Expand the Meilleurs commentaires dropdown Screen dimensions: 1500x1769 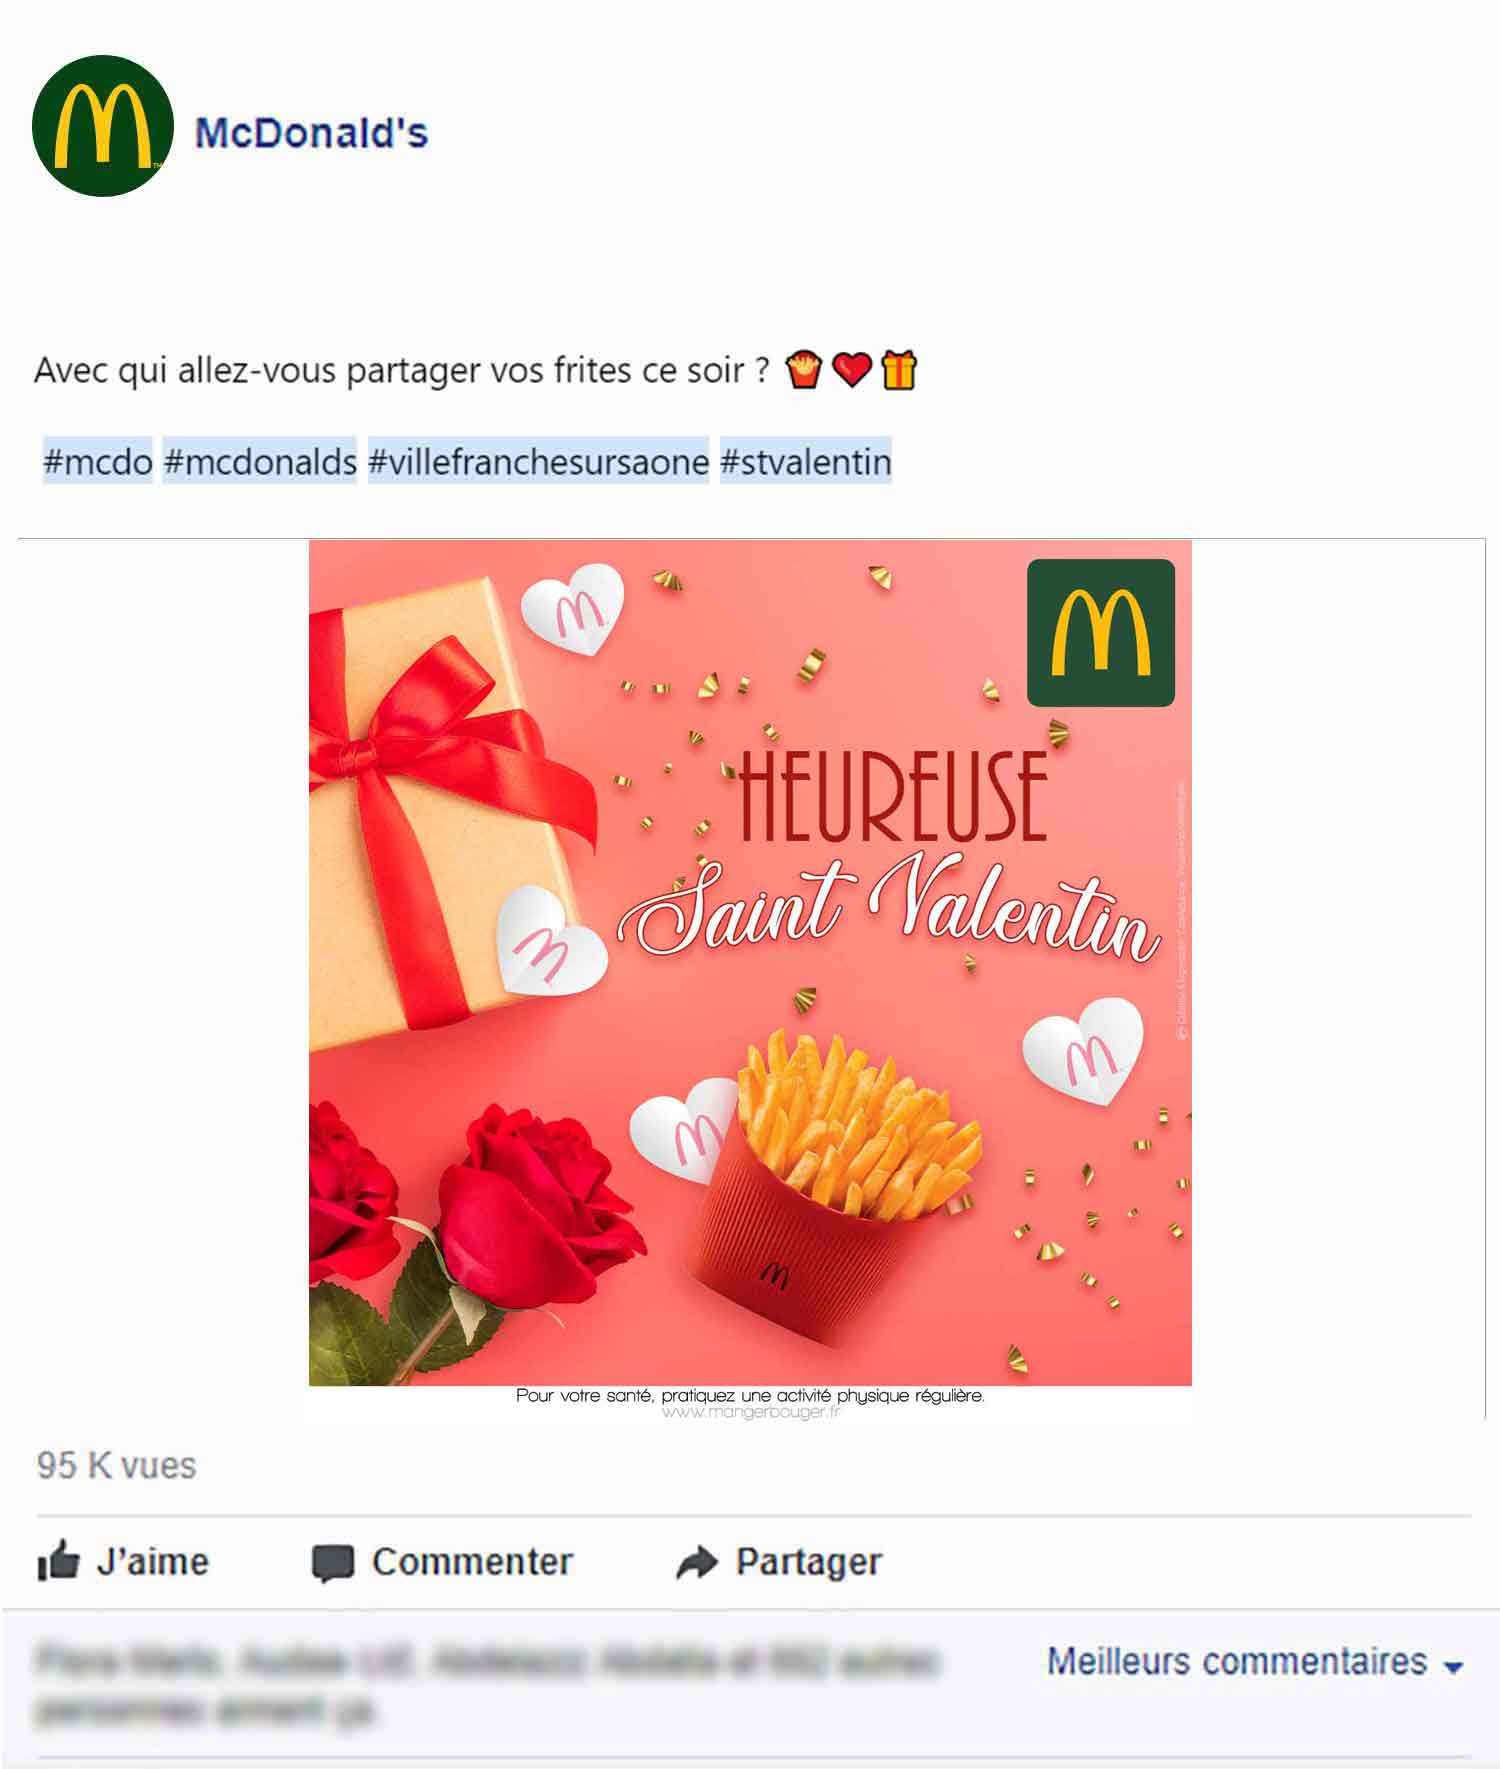click(x=1255, y=1662)
